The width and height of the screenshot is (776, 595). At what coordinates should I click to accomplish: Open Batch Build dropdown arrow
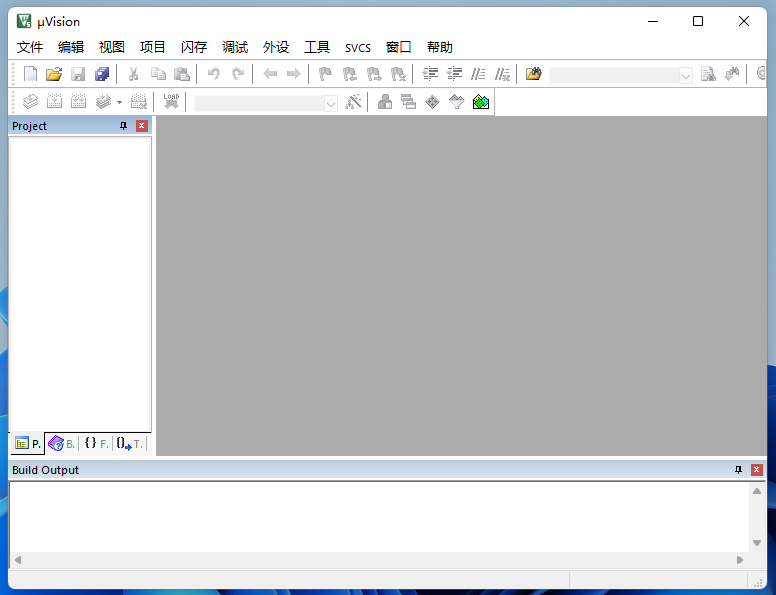pyautogui.click(x=119, y=102)
